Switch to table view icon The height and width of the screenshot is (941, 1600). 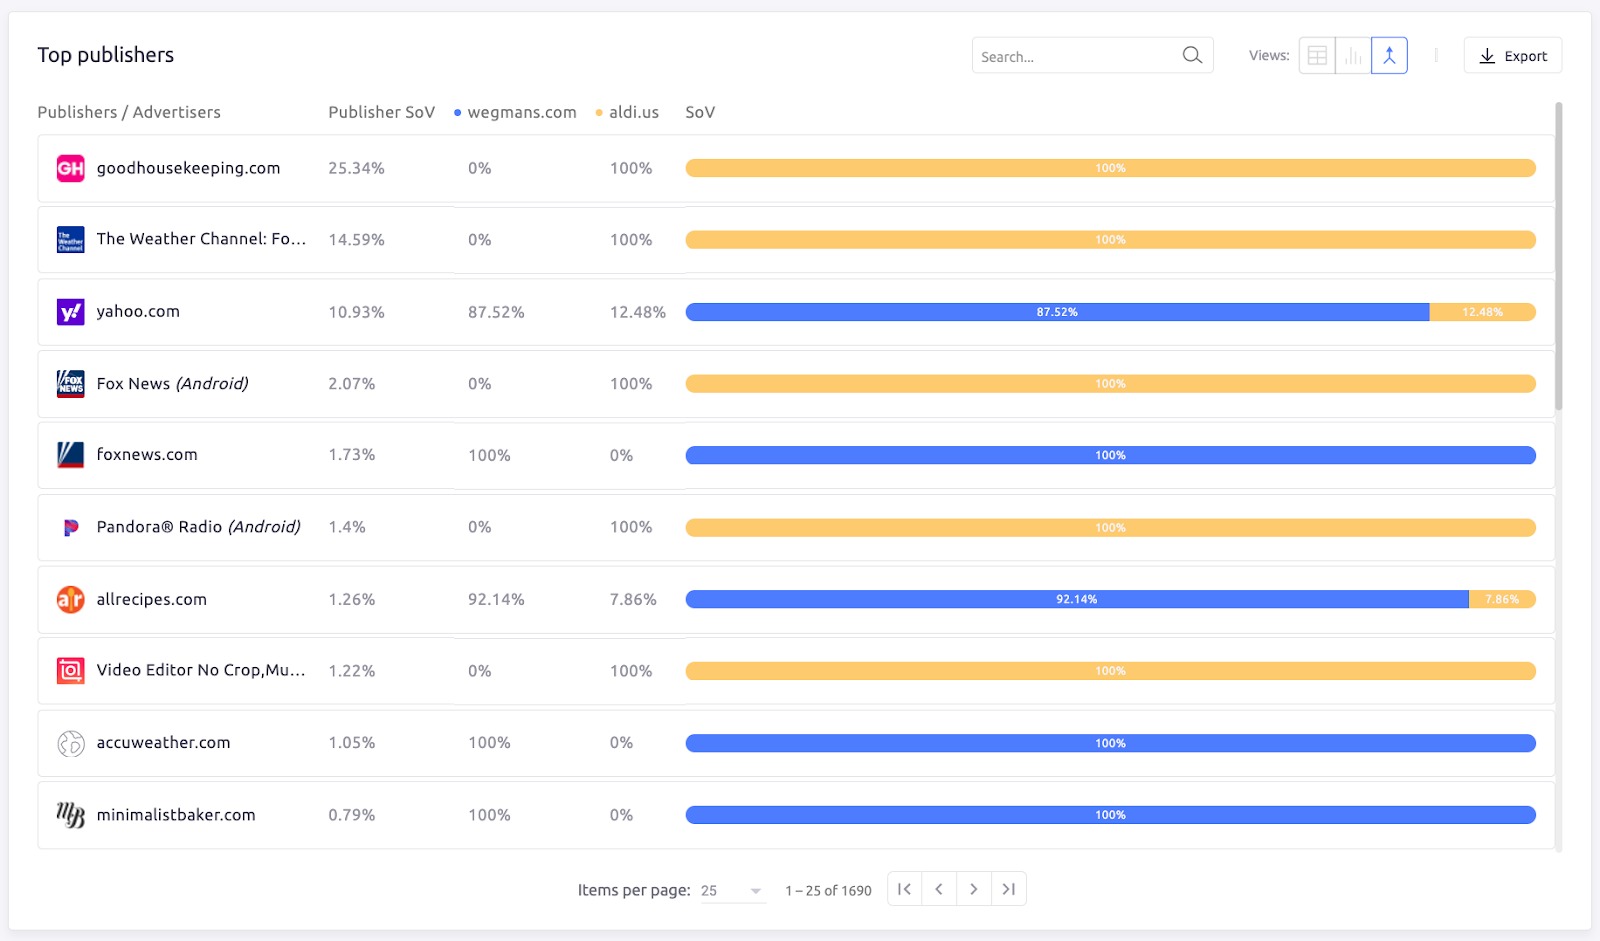click(1317, 56)
